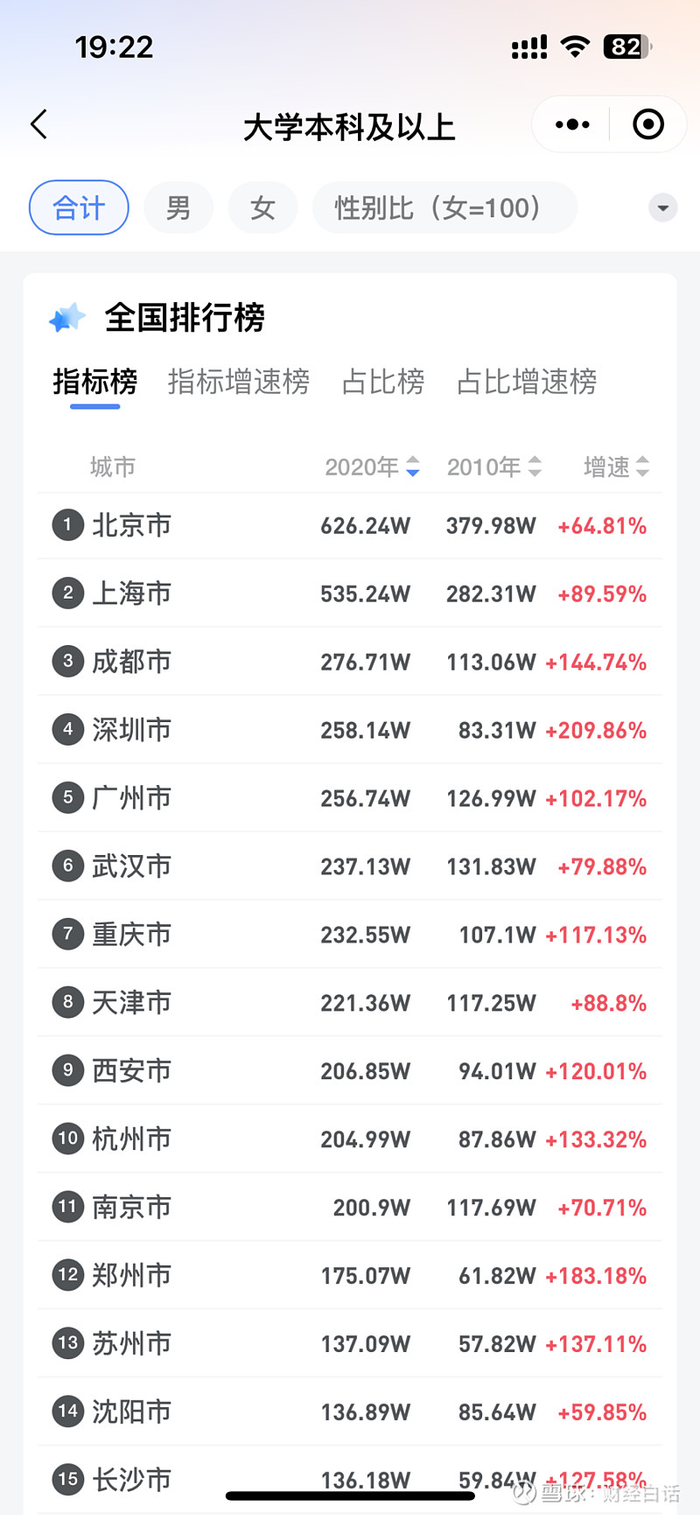Switch to the 指标增速榜 tab
700x1515 pixels.
click(238, 382)
